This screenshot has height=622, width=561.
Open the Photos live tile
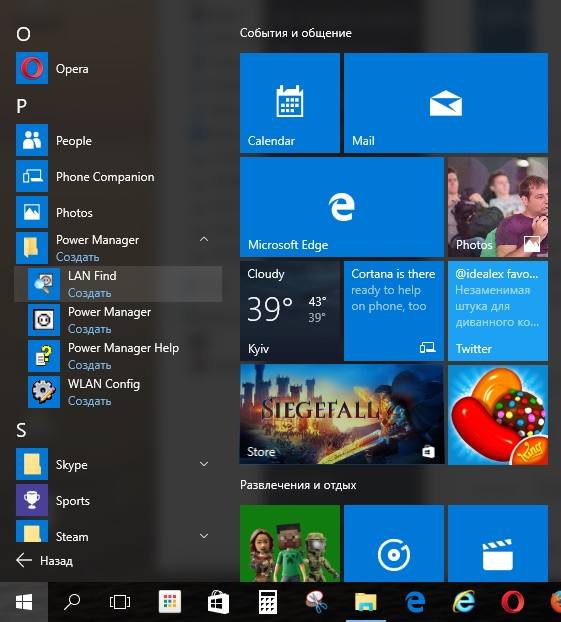498,207
